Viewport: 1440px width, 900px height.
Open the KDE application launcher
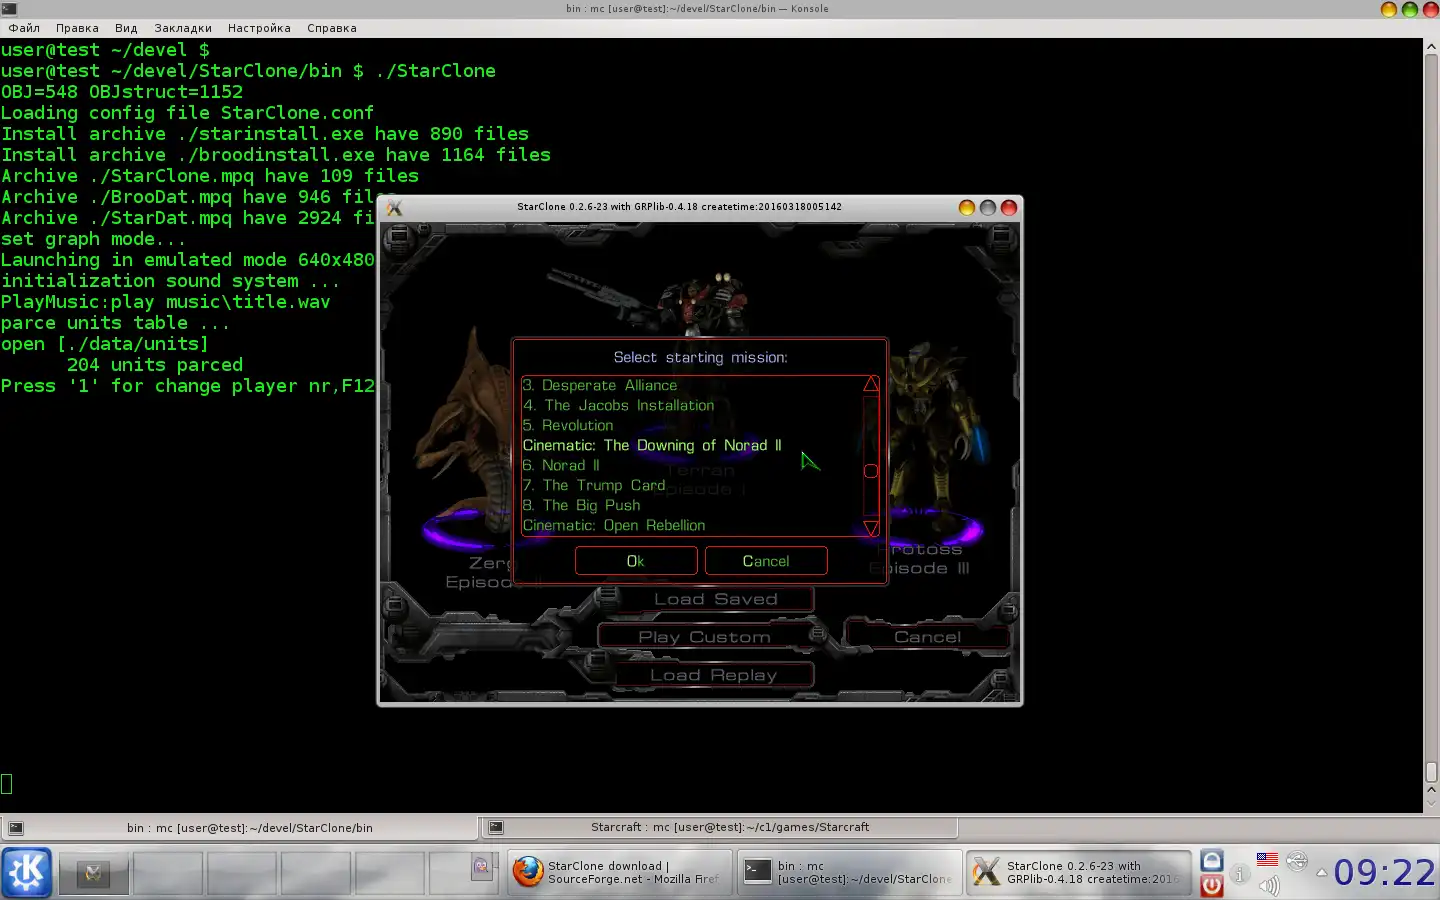26,872
